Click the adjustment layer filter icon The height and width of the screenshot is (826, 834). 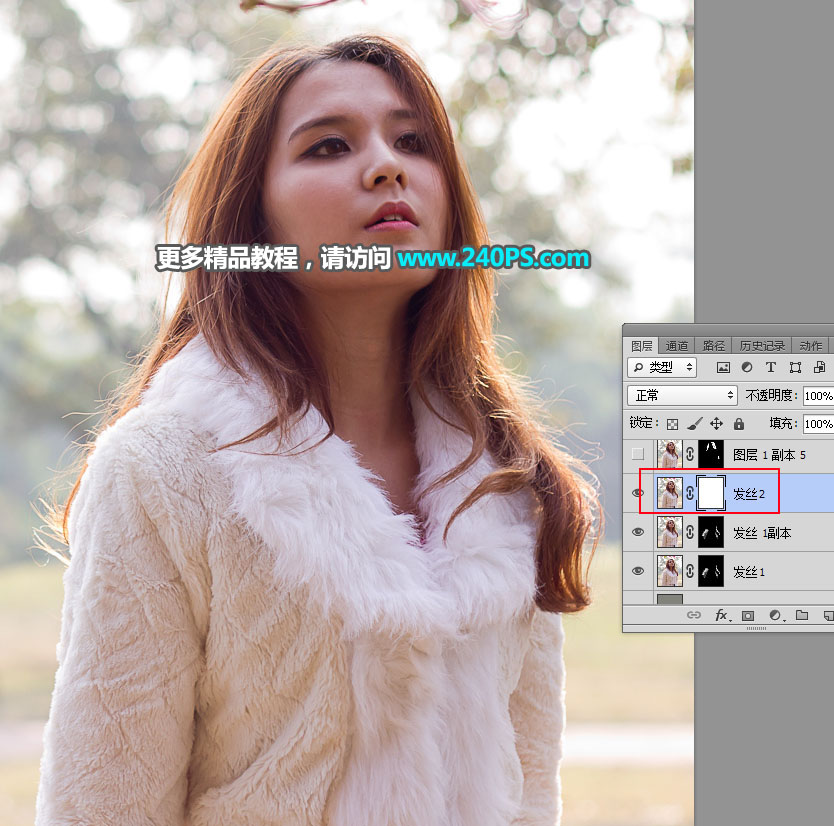pyautogui.click(x=747, y=368)
